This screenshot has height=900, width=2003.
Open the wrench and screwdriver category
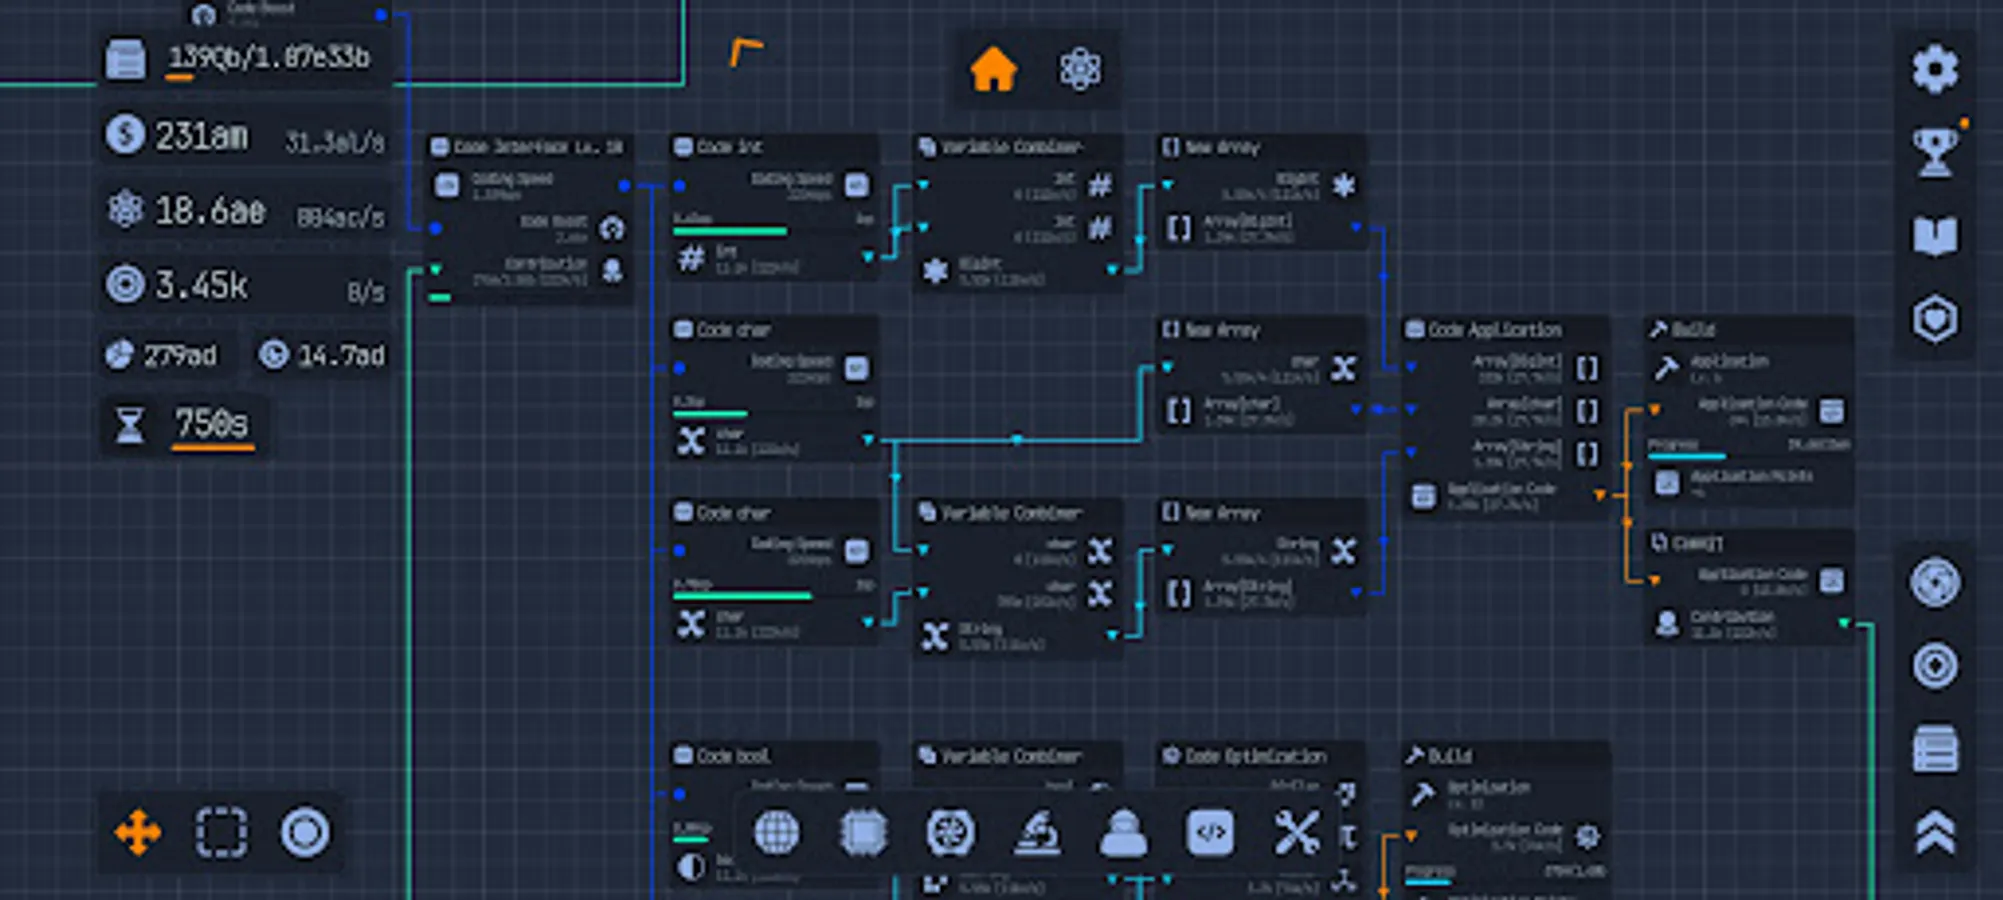click(1296, 832)
